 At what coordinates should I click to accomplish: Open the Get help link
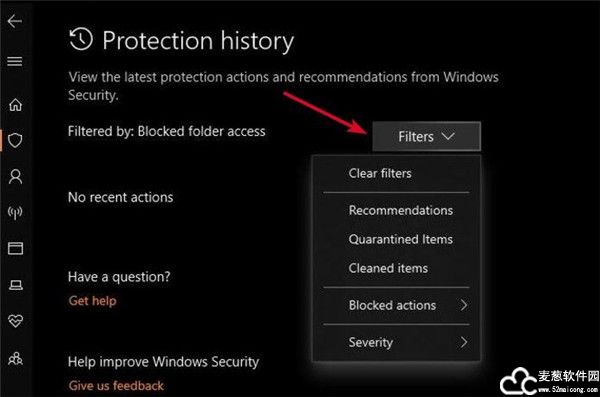pyautogui.click(x=92, y=301)
